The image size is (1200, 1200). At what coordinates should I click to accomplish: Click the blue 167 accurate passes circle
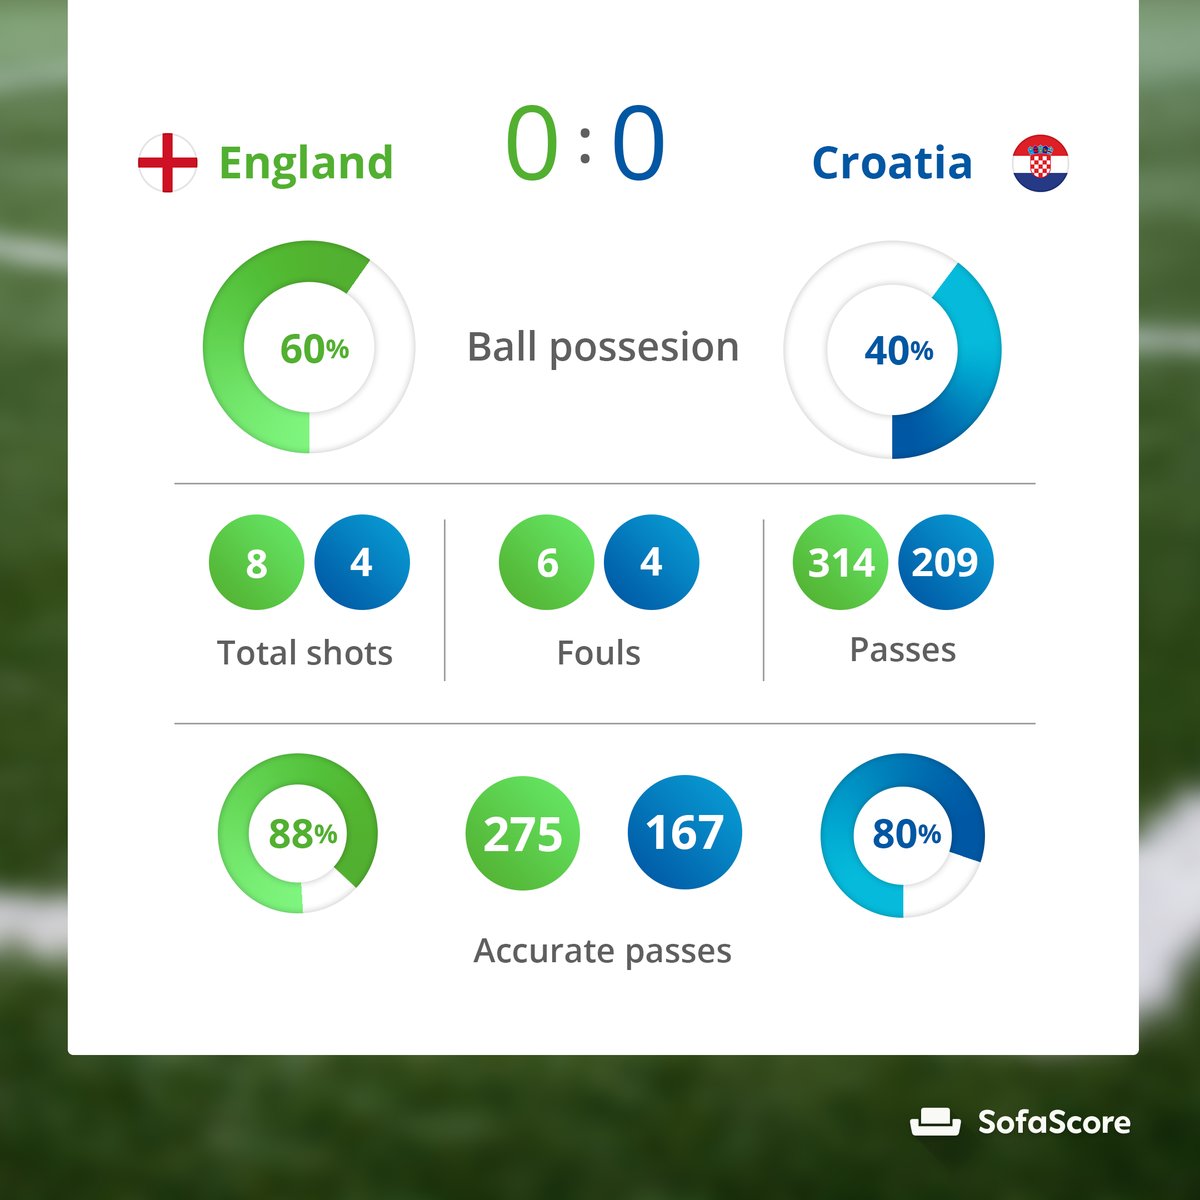[685, 832]
